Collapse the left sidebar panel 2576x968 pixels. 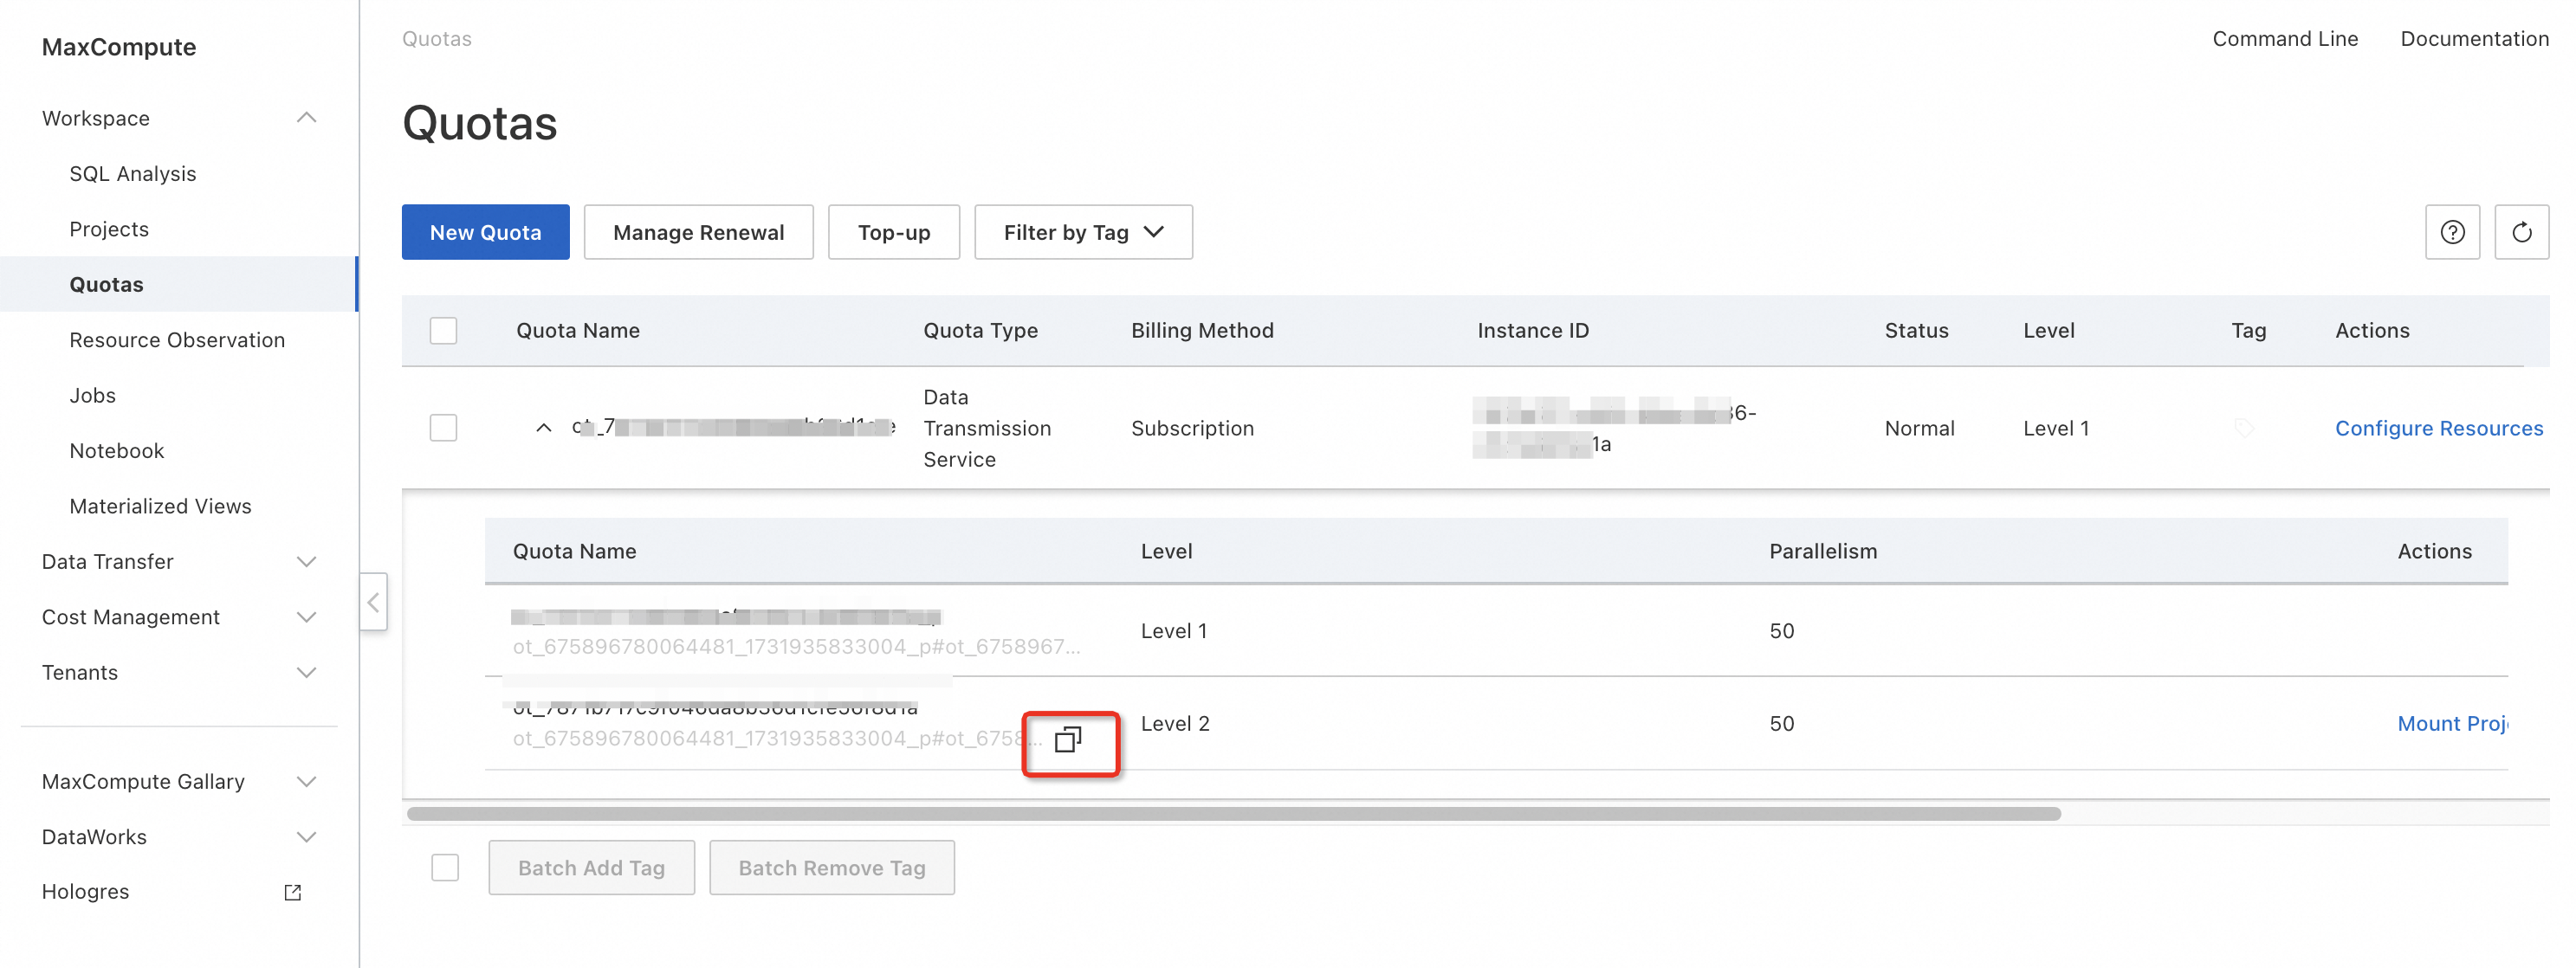coord(373,602)
